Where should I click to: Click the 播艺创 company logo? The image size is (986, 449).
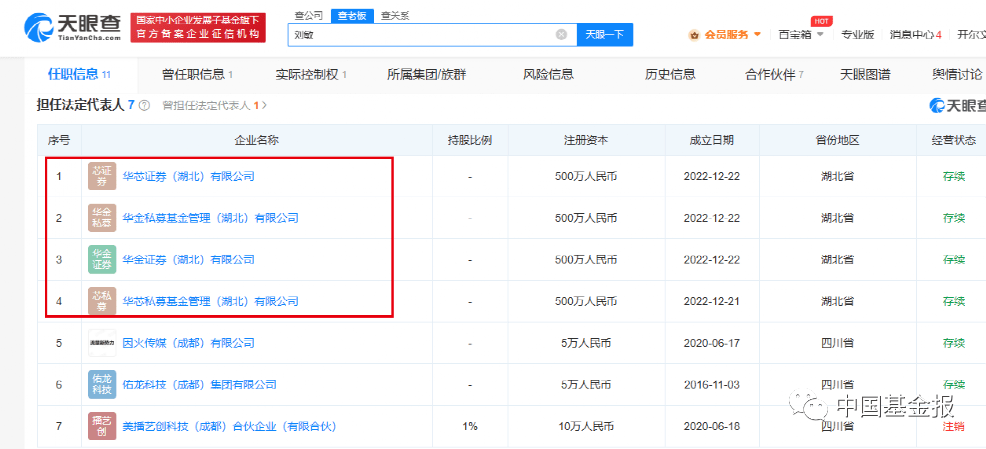coord(102,426)
